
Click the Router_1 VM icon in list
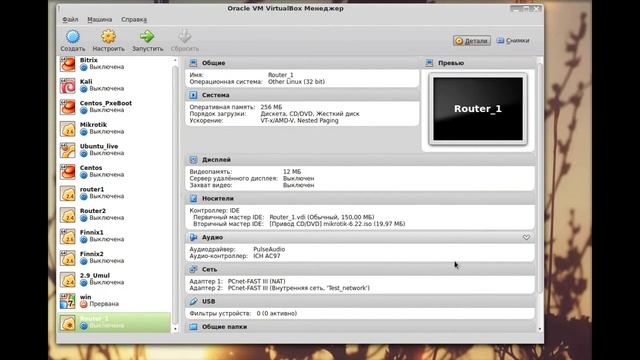click(x=68, y=323)
